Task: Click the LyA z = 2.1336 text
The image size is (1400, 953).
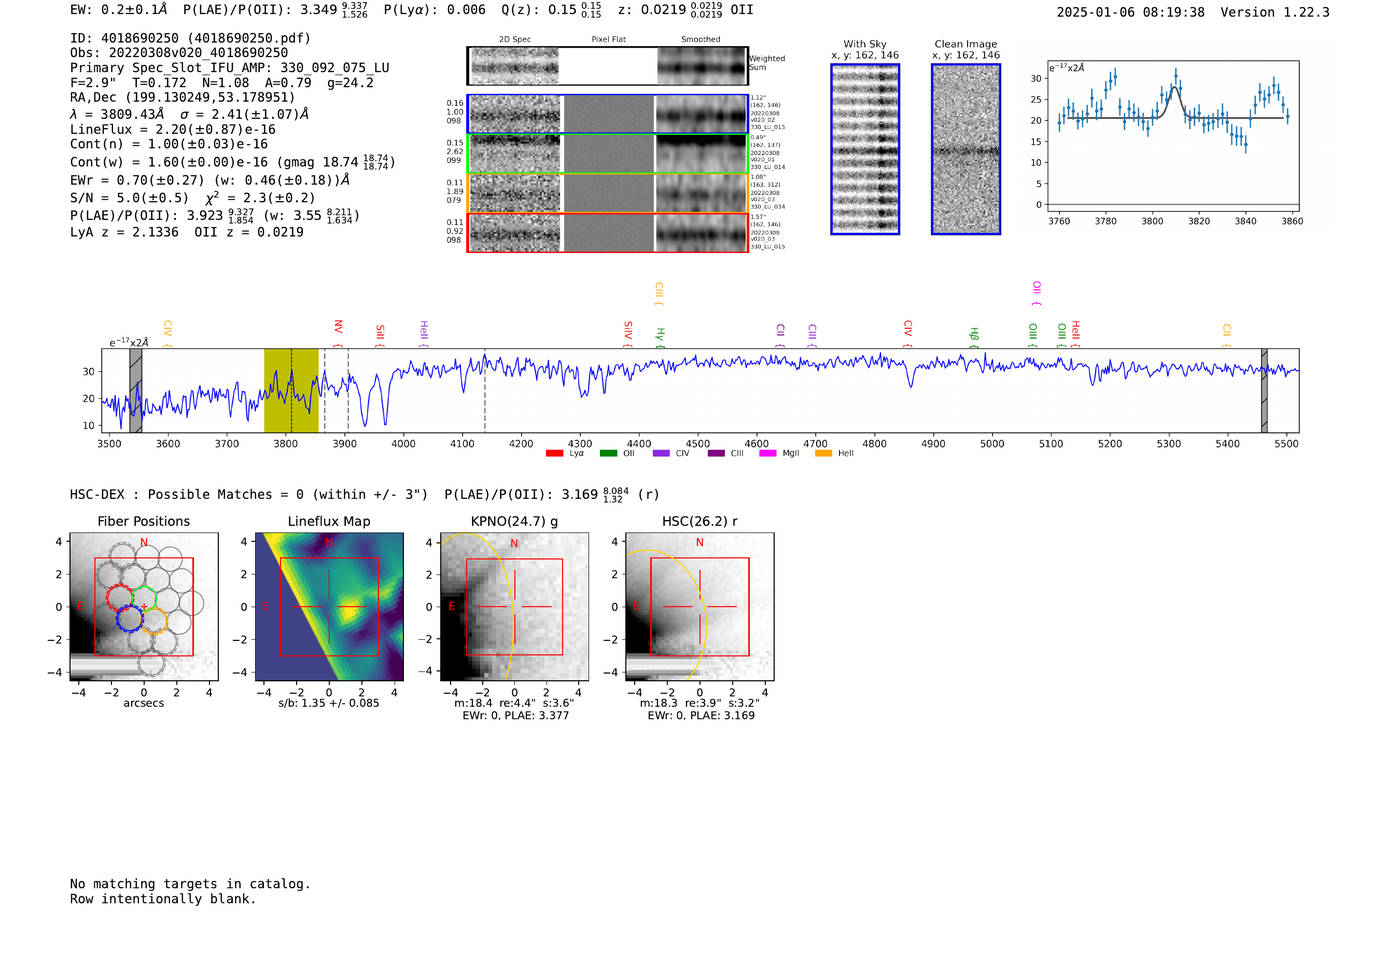Action: coord(125,232)
